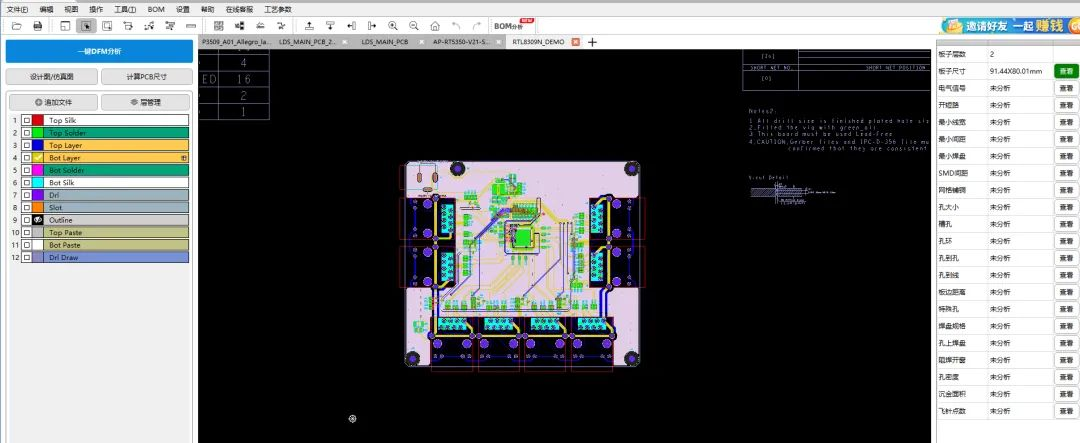This screenshot has height=443, width=1080.
Task: Toggle the Bot Layer checkbox
Action: tap(26, 158)
